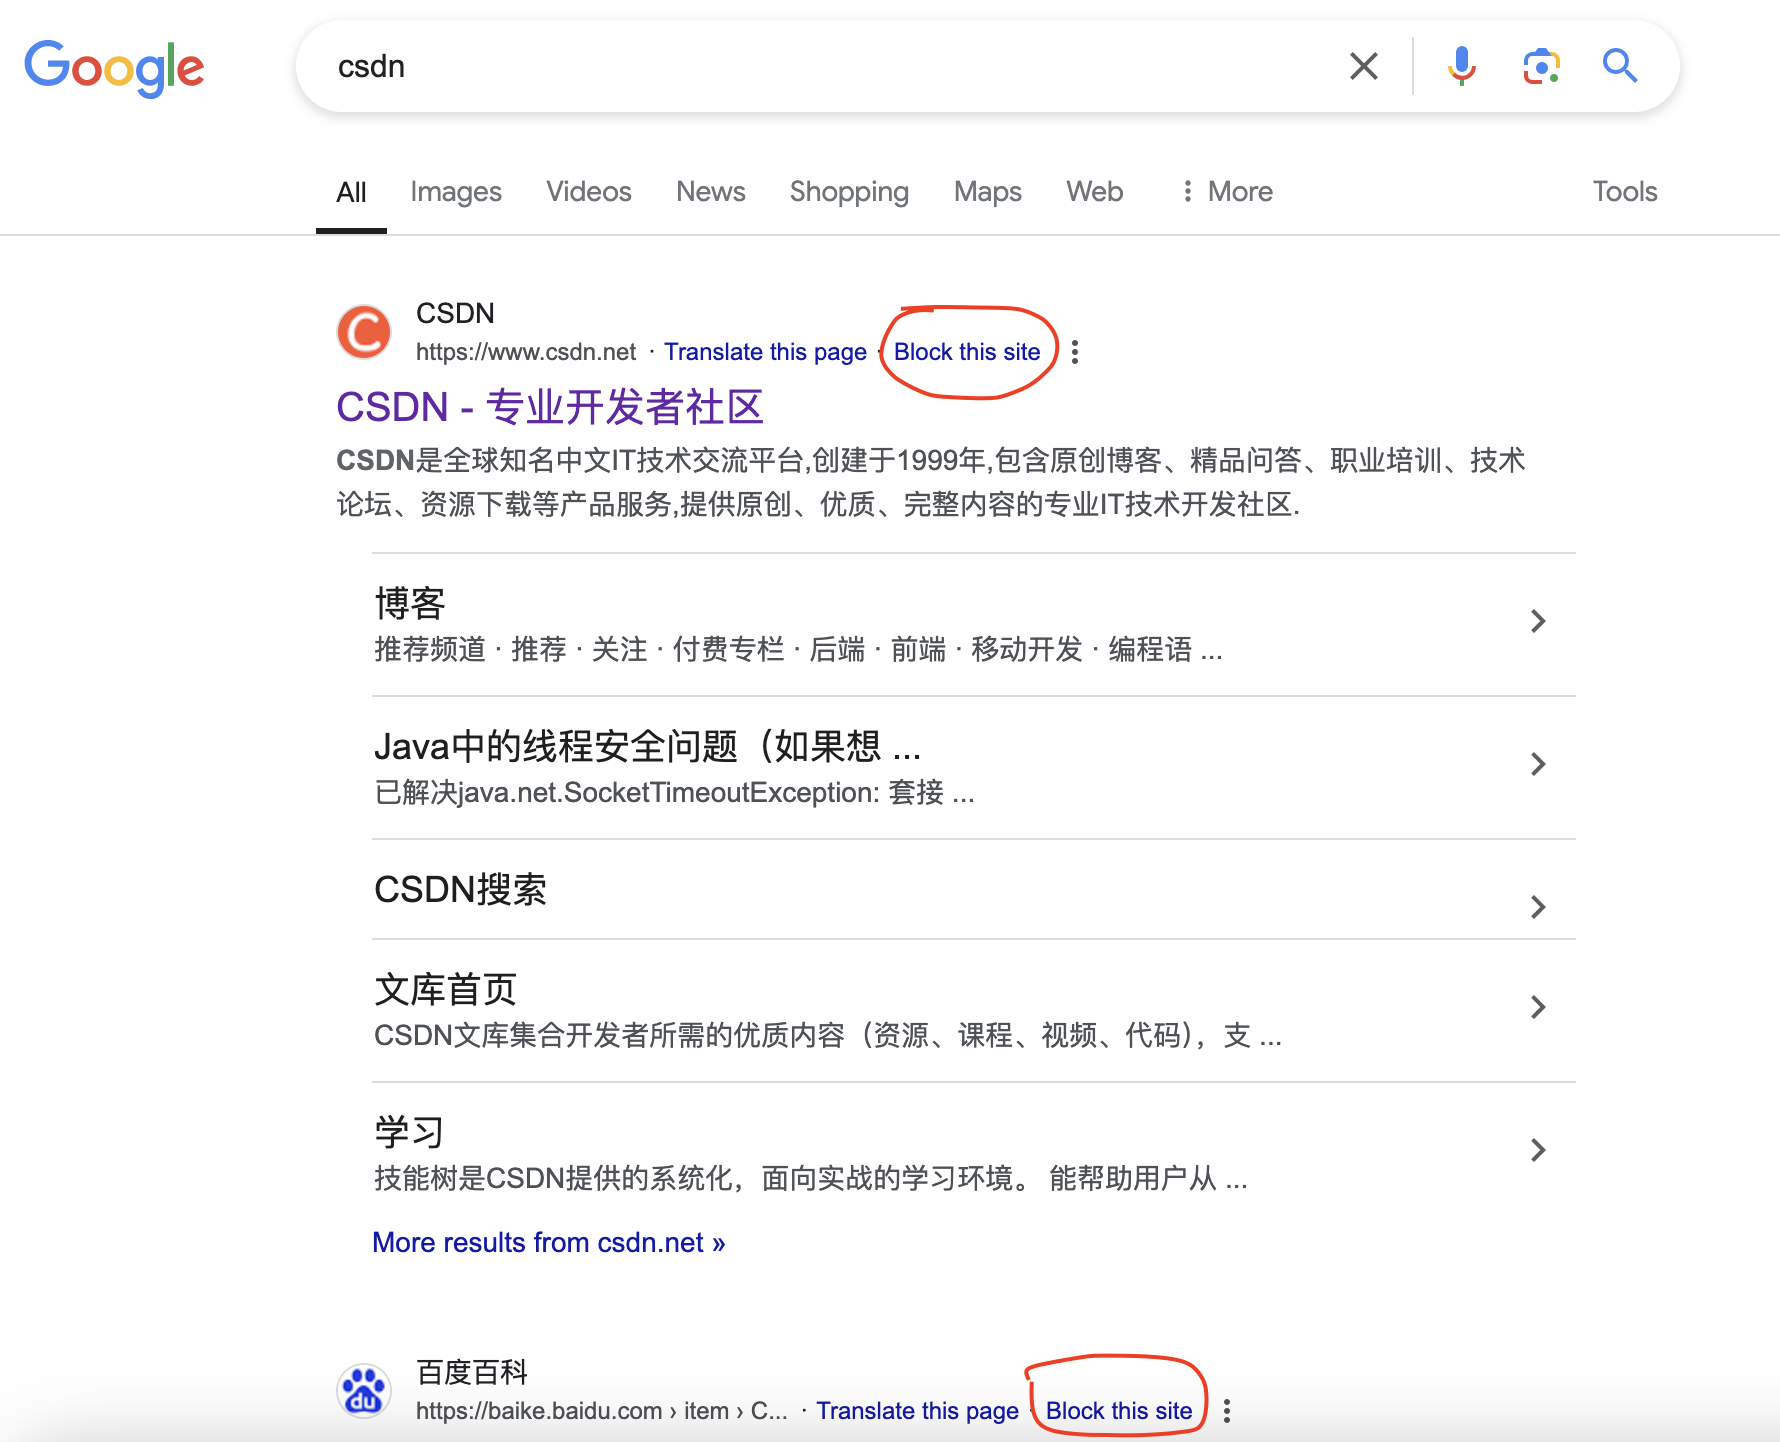
Task: Expand the 学习 row chevron
Action: pyautogui.click(x=1538, y=1150)
